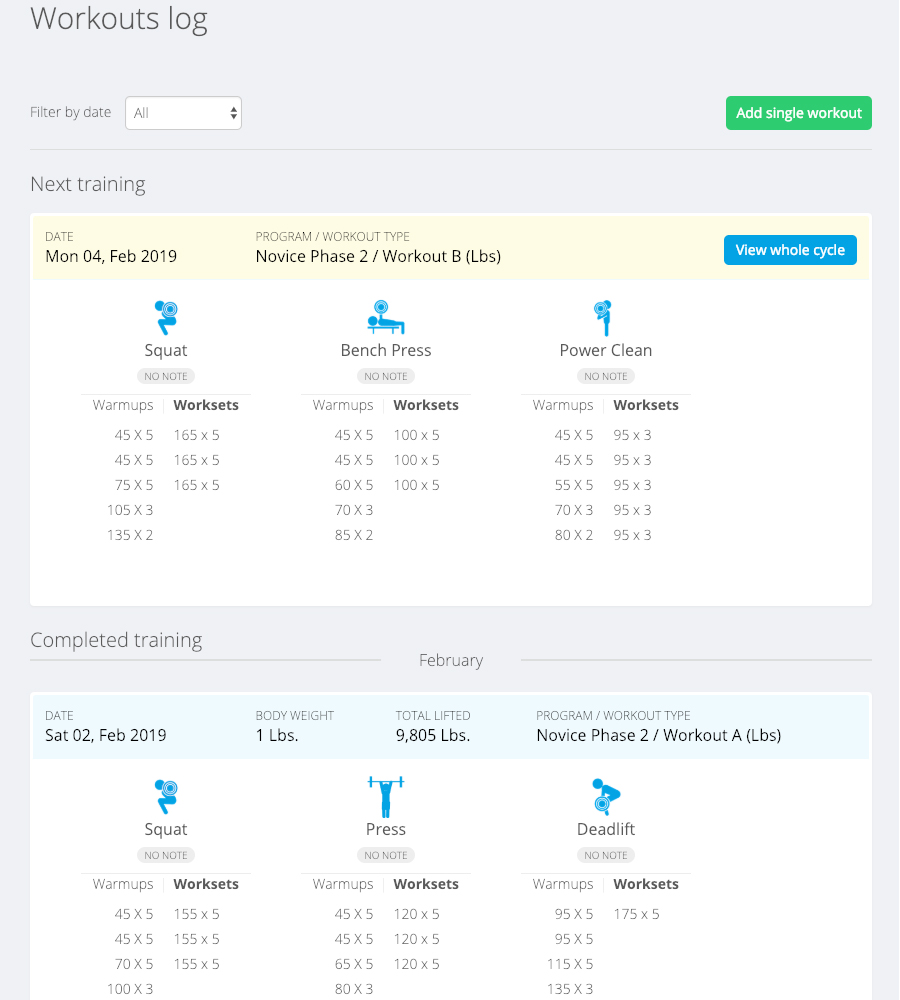Click the Mon 04, Feb 2019 workout date
Screen dimensions: 900x1000
pyautogui.click(x=111, y=256)
